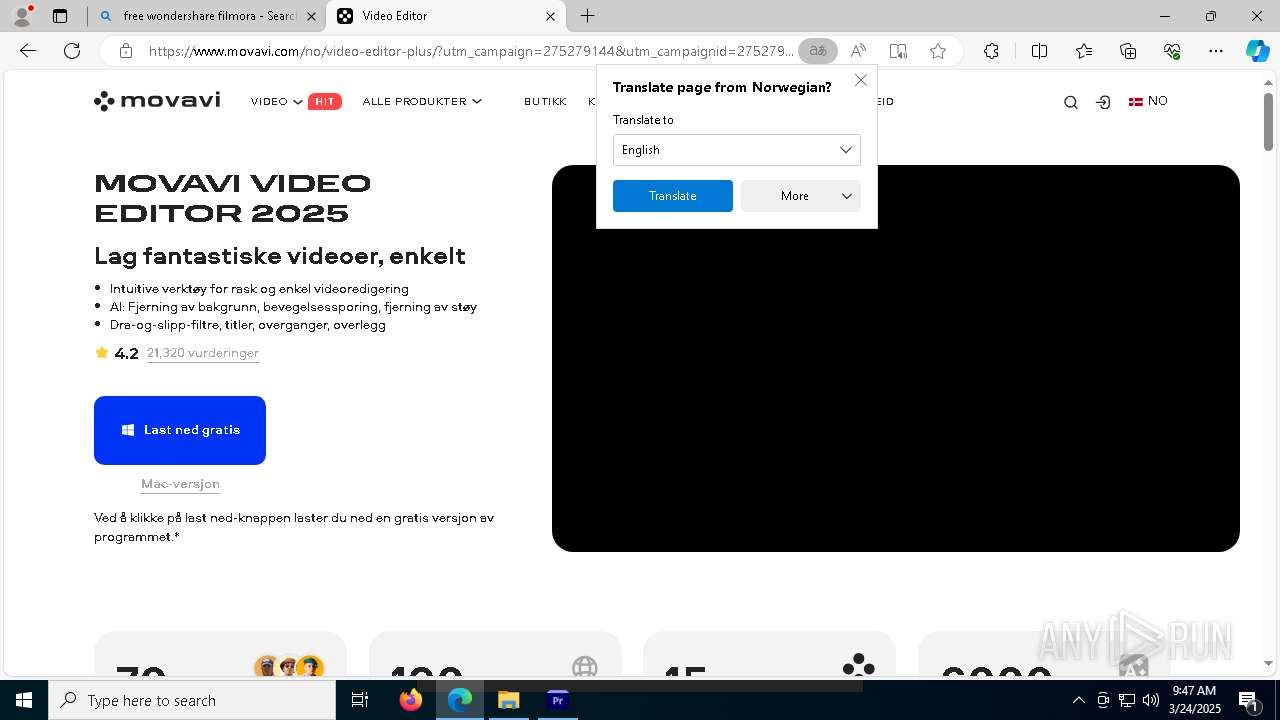Open a new browser tab
This screenshot has height=720, width=1280.
[588, 16]
